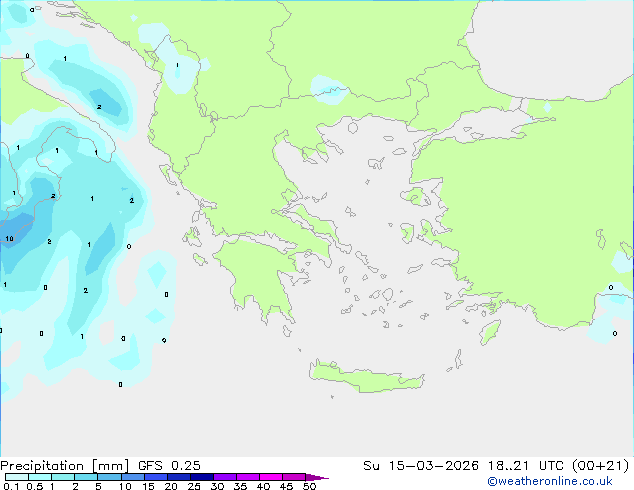Click the "15" legend scale label
This screenshot has height=490, width=634.
pyautogui.click(x=148, y=486)
